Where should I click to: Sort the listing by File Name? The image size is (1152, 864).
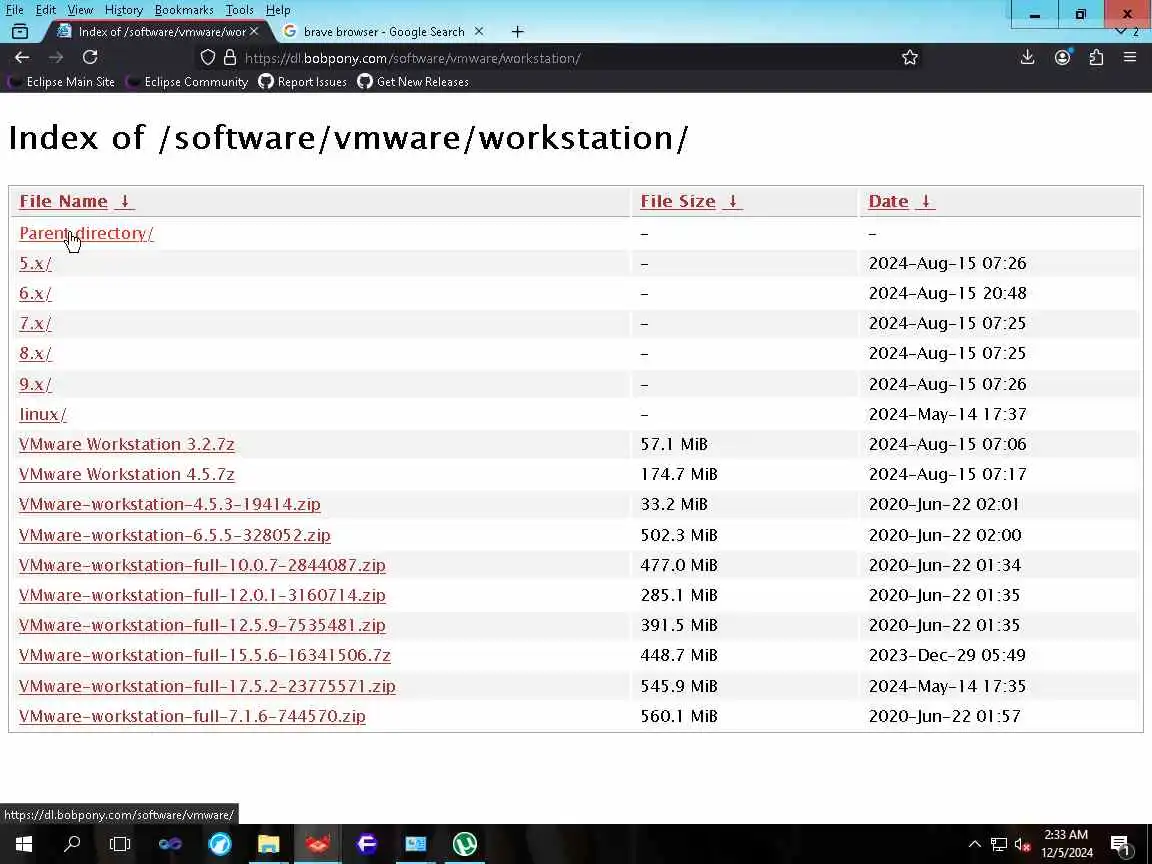63,201
